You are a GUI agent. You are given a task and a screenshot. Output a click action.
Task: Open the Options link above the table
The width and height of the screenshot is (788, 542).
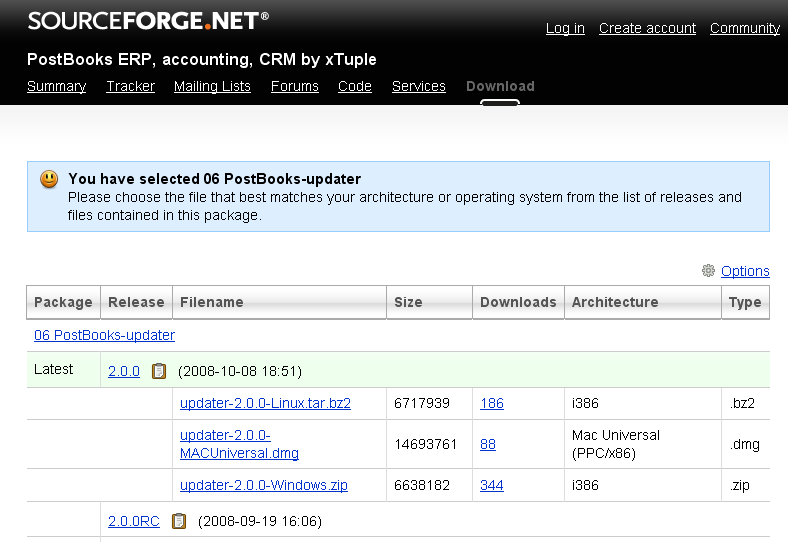(745, 271)
